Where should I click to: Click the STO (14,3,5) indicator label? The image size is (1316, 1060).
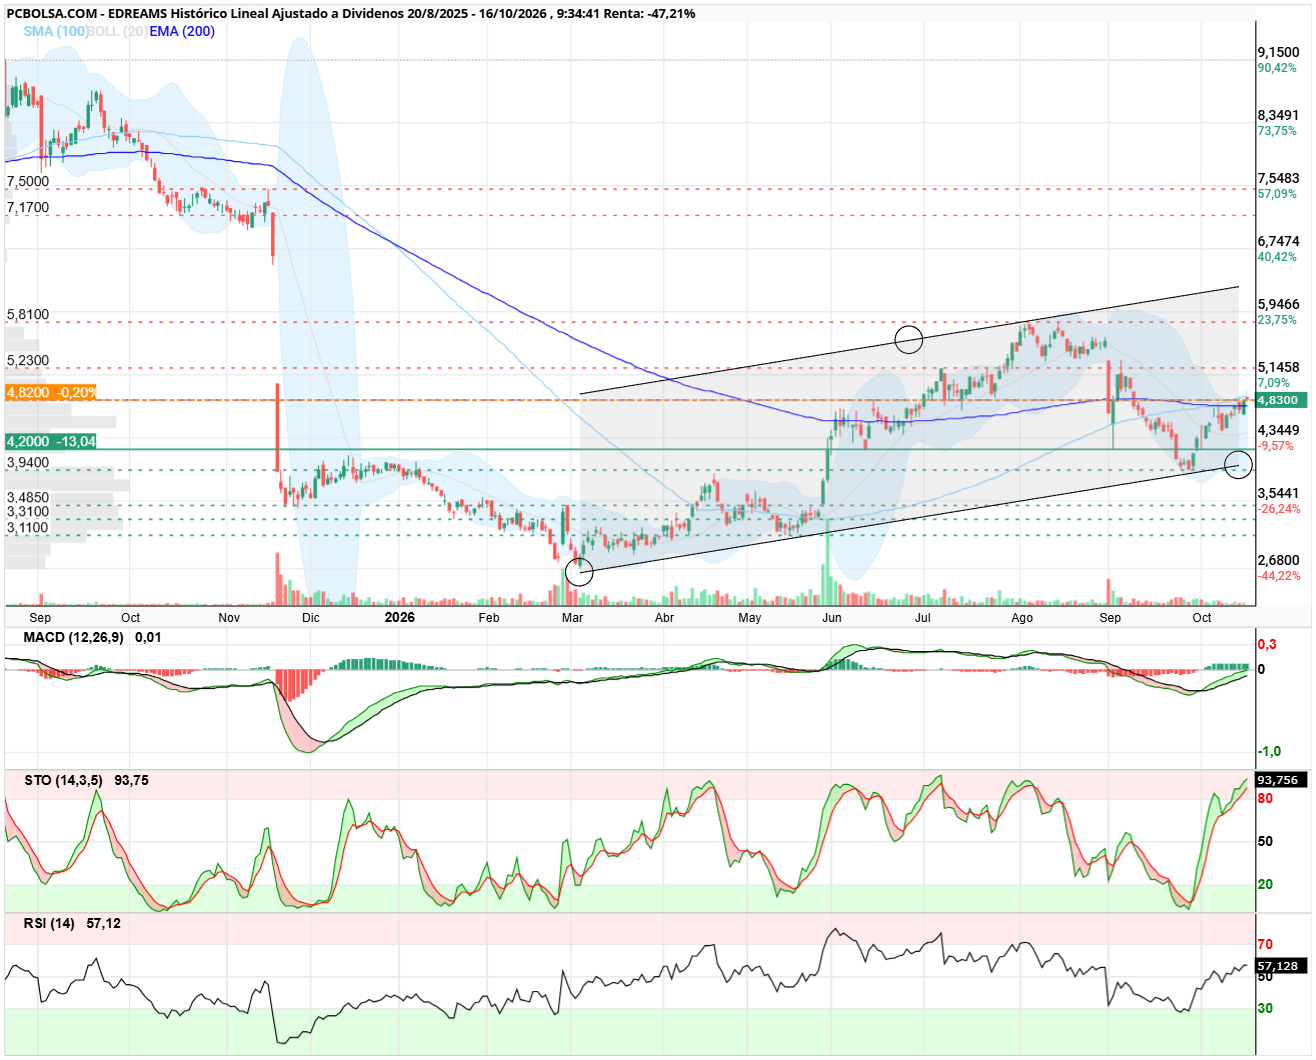pos(63,781)
